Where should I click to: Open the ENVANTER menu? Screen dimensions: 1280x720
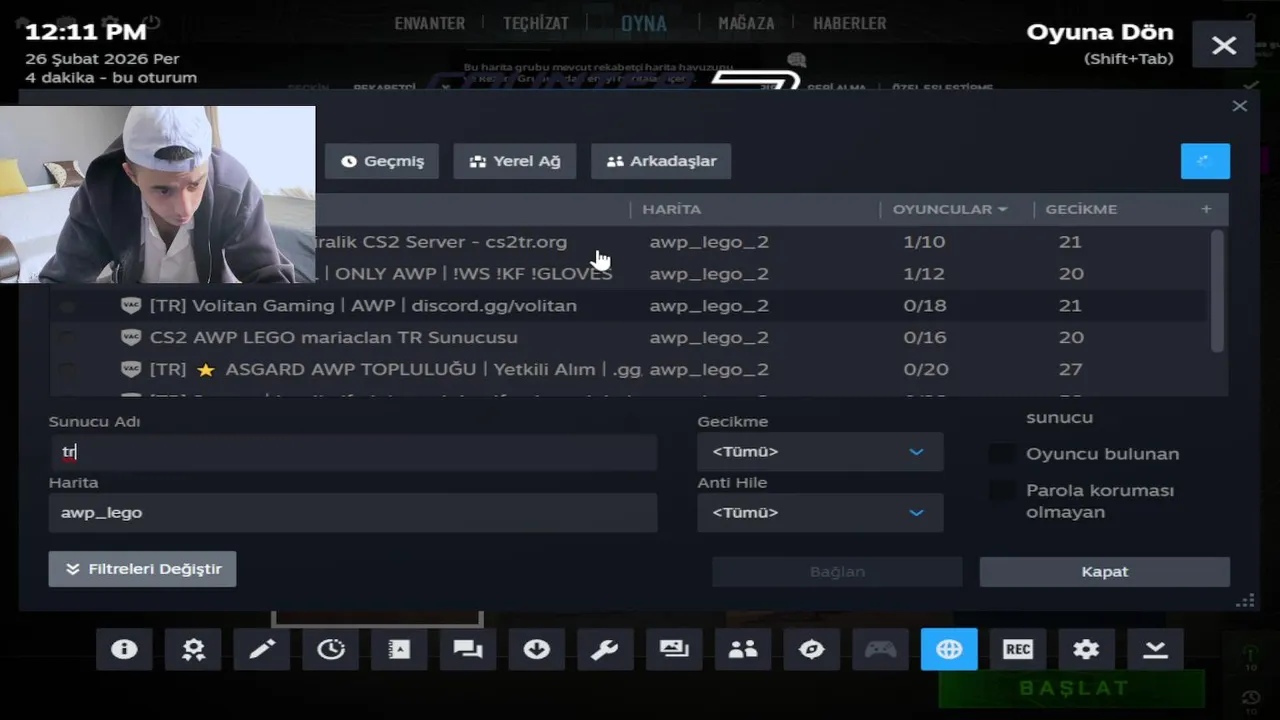pos(430,23)
